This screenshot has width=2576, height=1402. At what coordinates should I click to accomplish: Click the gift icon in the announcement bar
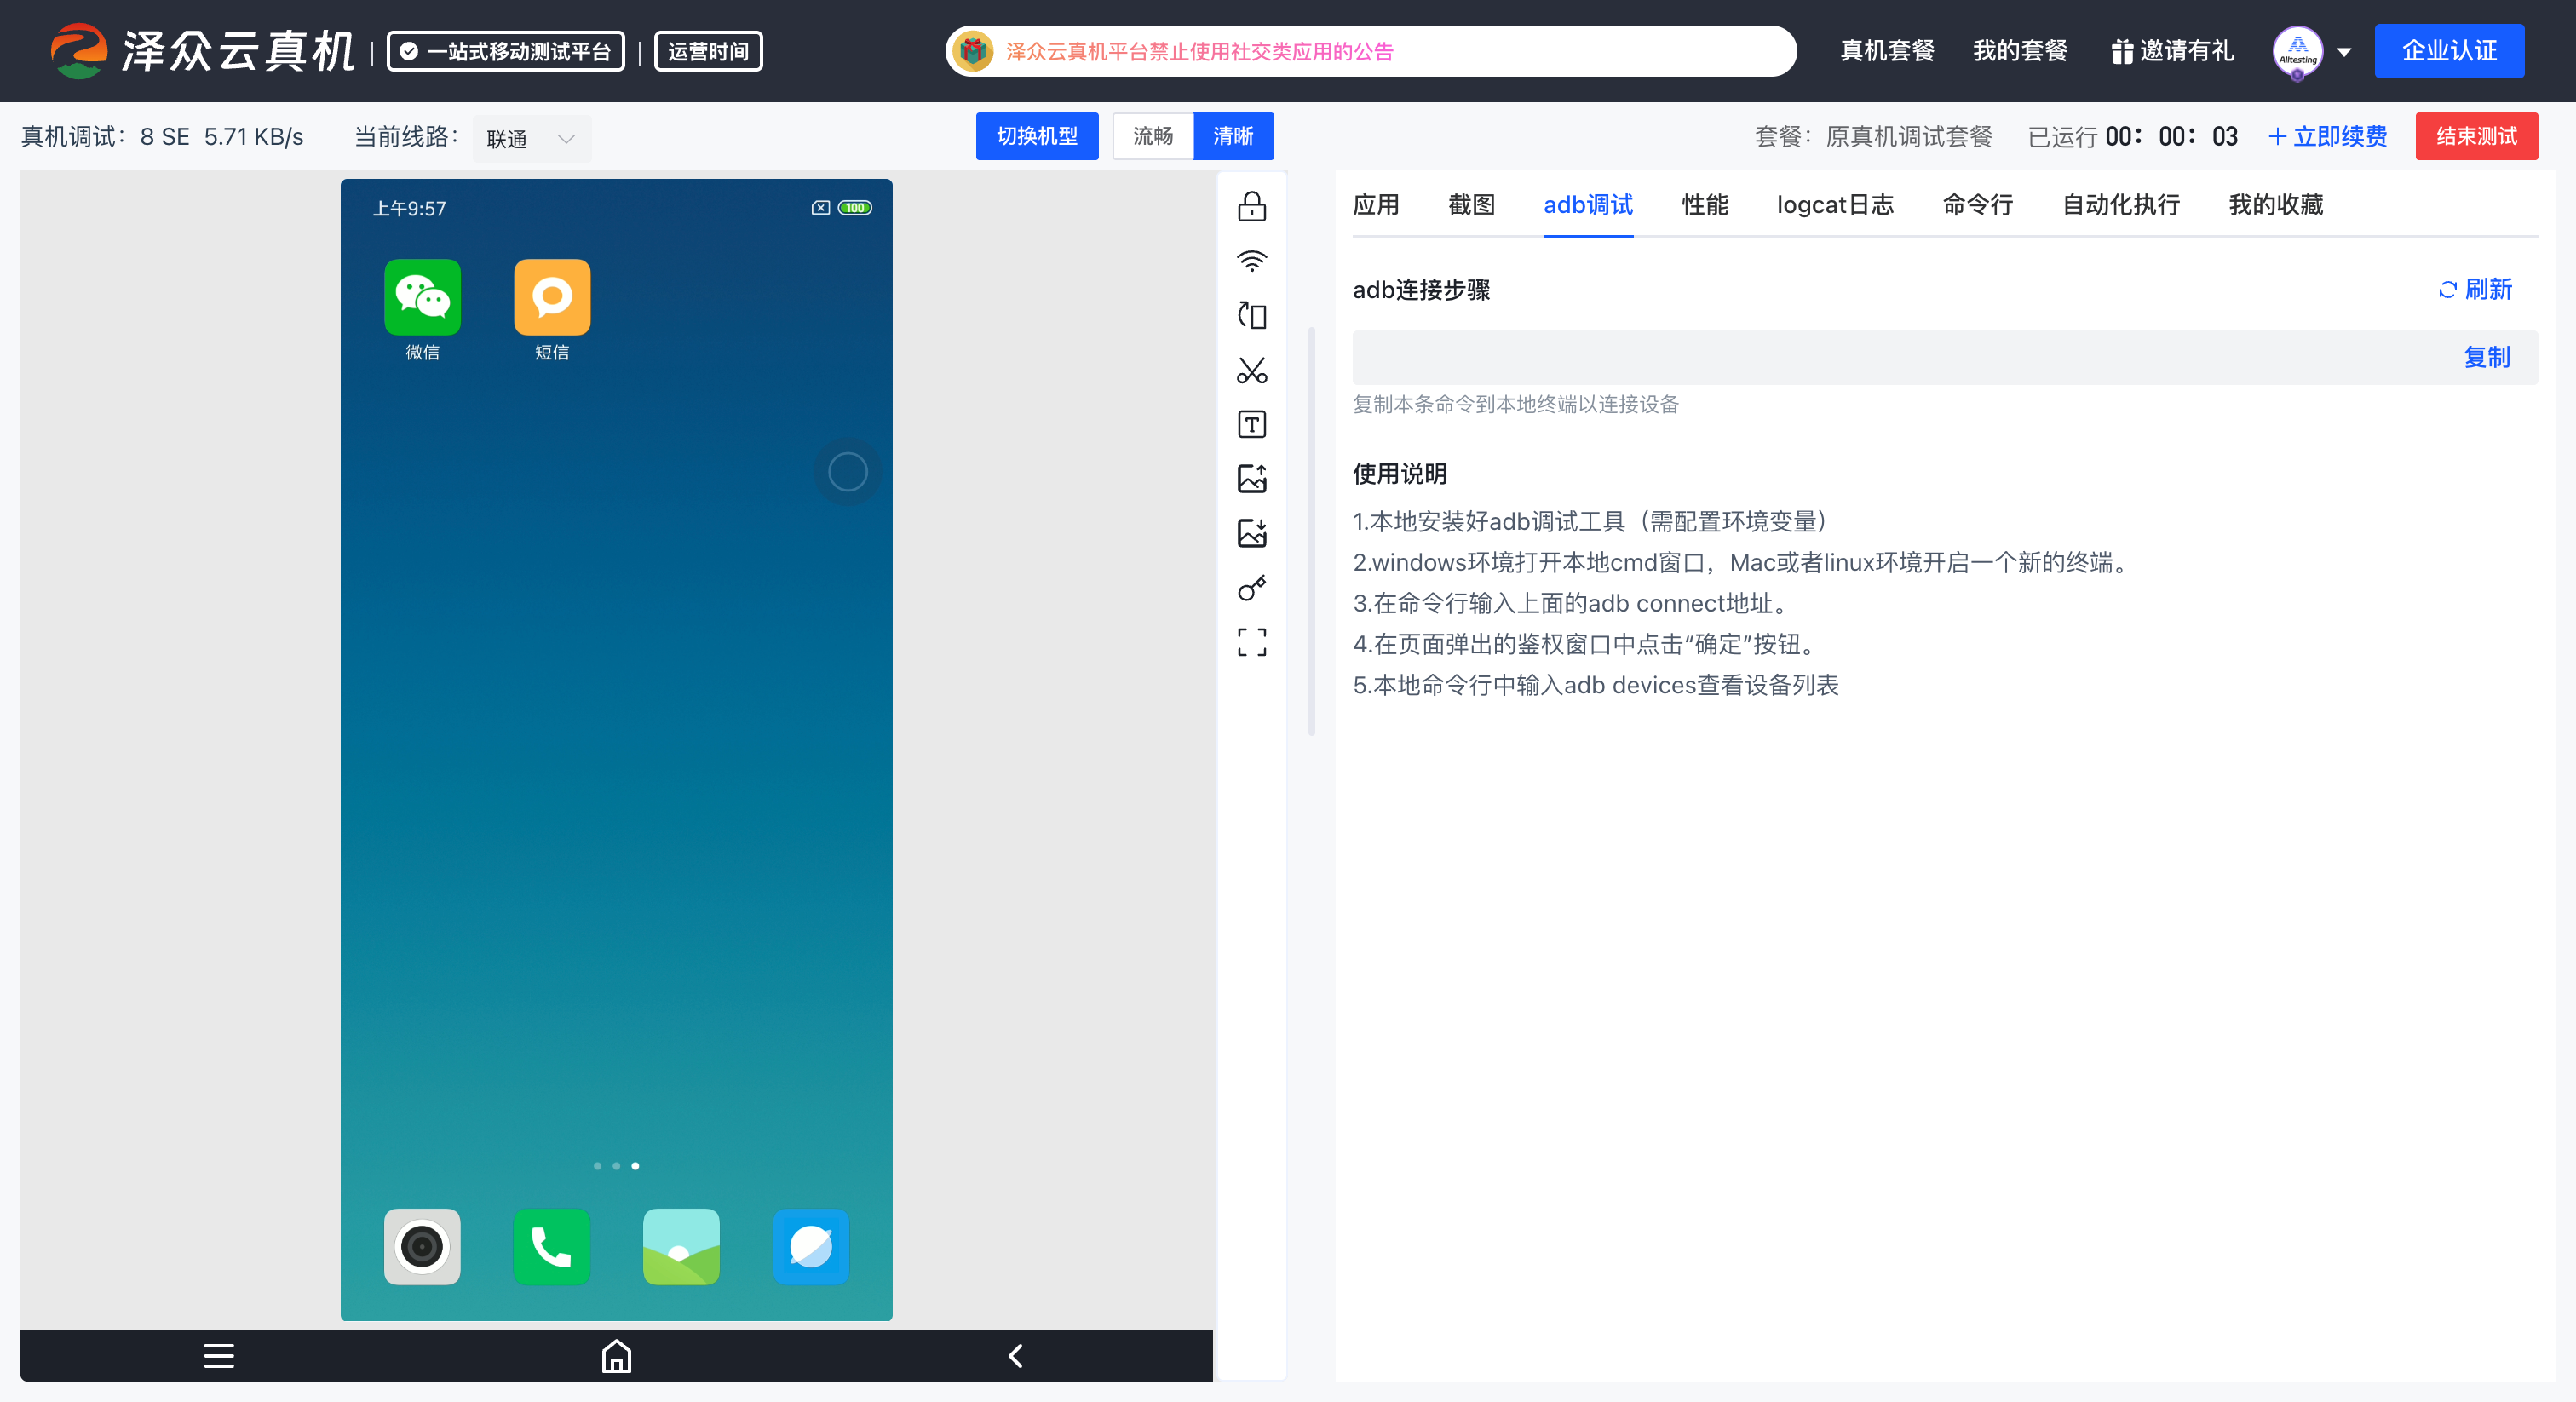tap(972, 51)
